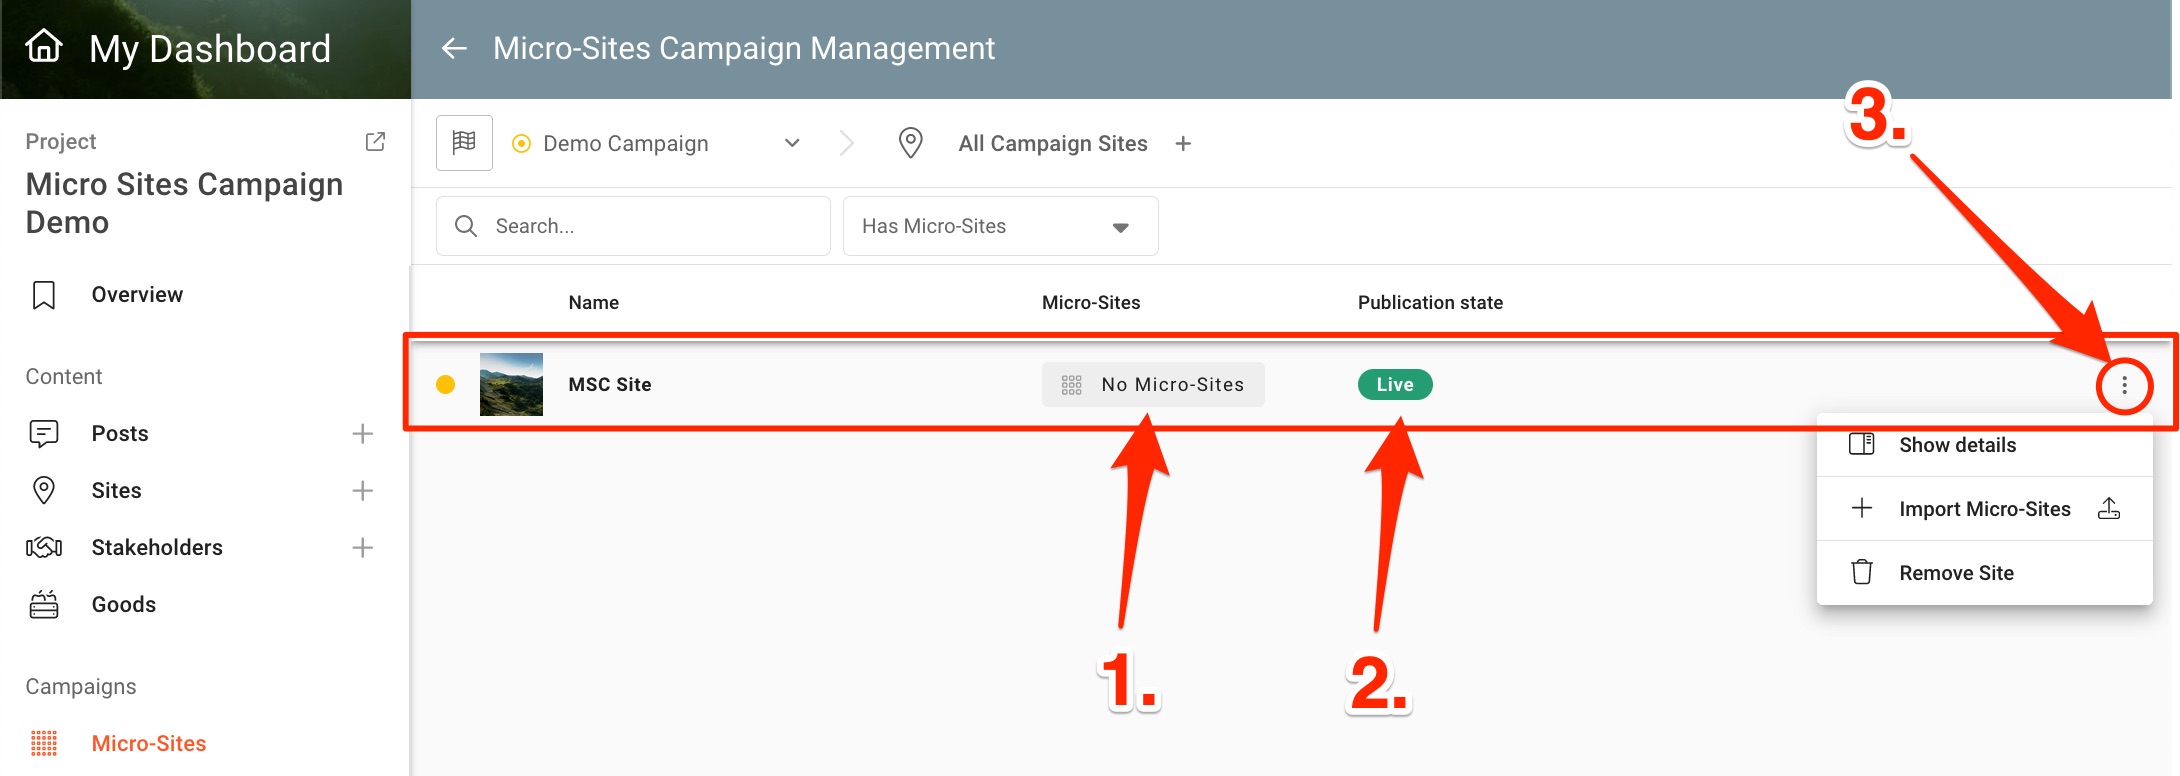Add a campaign site with plus icon
Viewport: 2180px width, 776px height.
click(1183, 144)
